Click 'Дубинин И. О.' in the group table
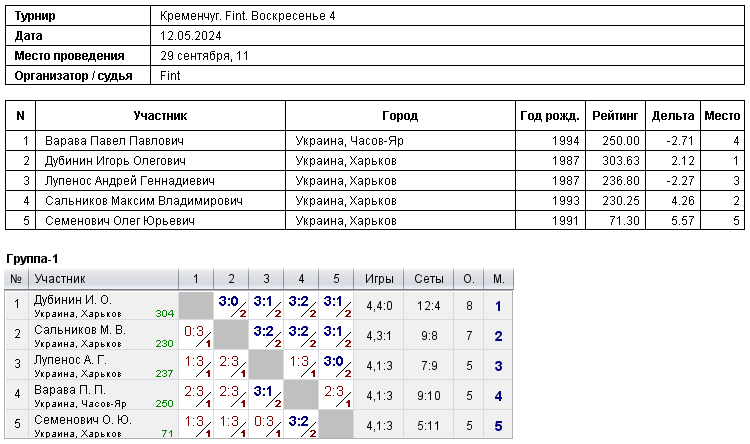Viewport: 750px width, 444px height. point(73,300)
